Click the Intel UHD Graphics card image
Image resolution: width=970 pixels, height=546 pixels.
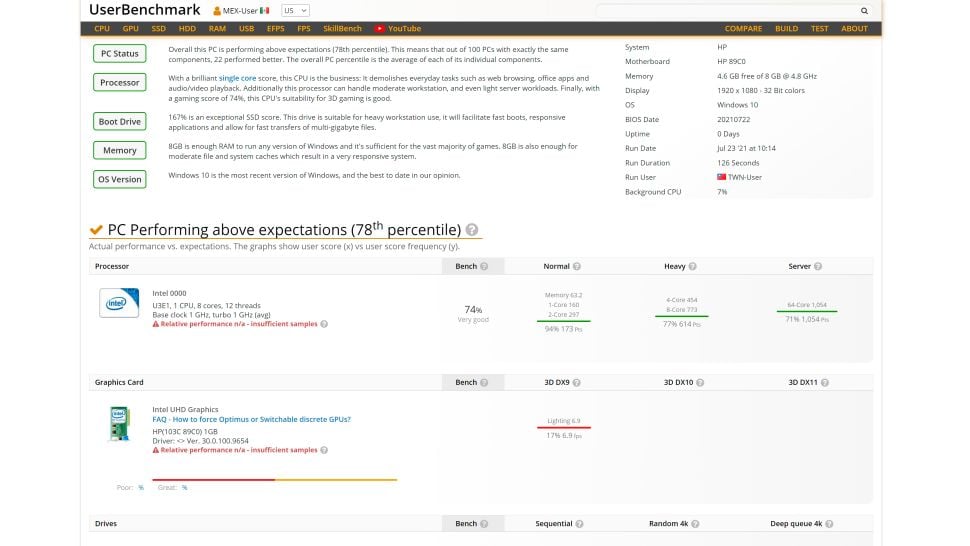119,423
